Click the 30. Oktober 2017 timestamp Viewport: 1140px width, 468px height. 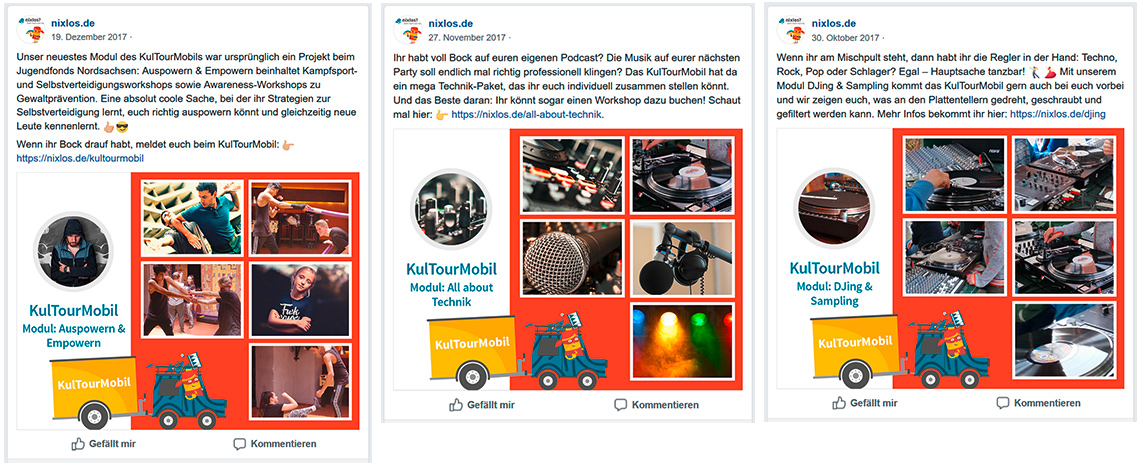click(x=847, y=37)
